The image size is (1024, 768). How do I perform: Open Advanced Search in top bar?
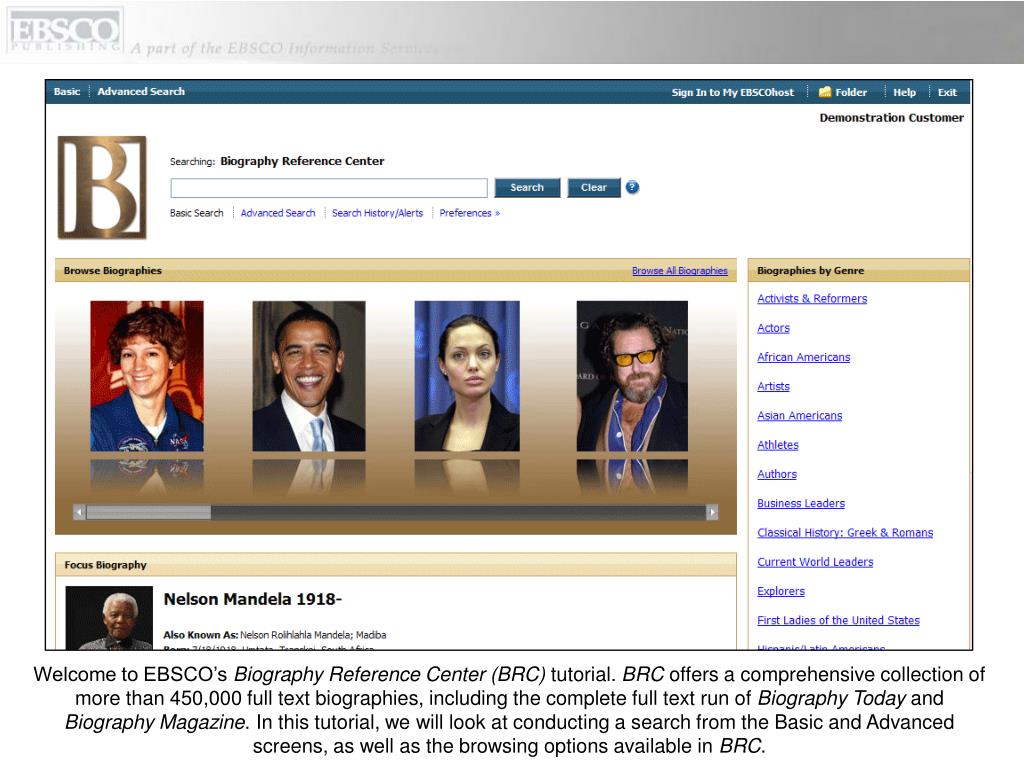point(141,91)
